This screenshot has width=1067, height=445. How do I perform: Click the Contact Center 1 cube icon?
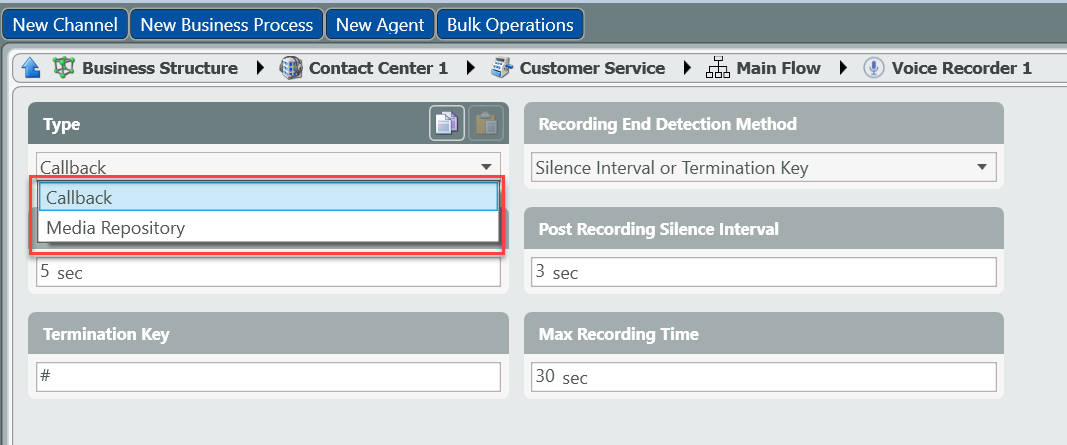(291, 68)
